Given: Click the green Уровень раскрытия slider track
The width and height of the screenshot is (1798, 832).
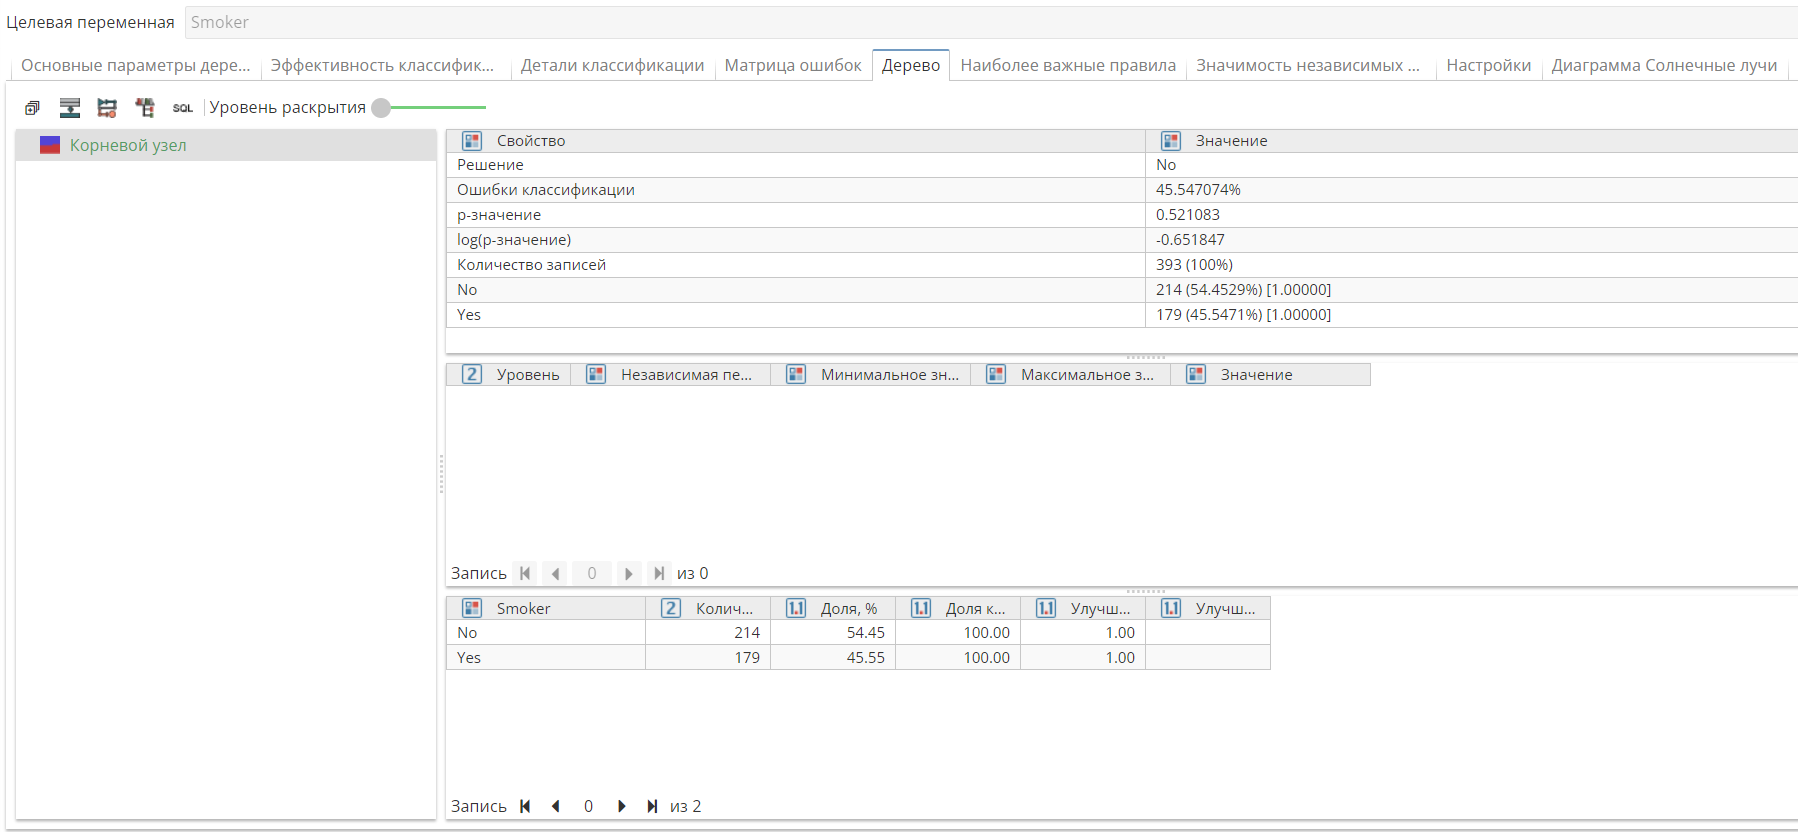Looking at the screenshot, I should click(438, 107).
